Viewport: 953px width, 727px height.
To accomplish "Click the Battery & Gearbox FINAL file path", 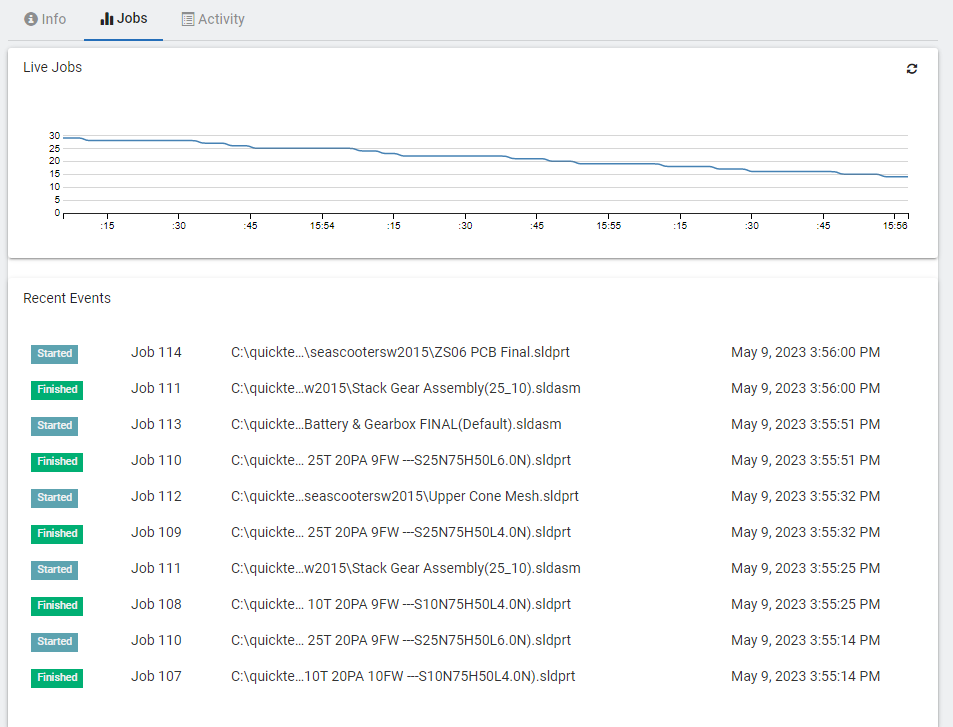I will coord(396,424).
